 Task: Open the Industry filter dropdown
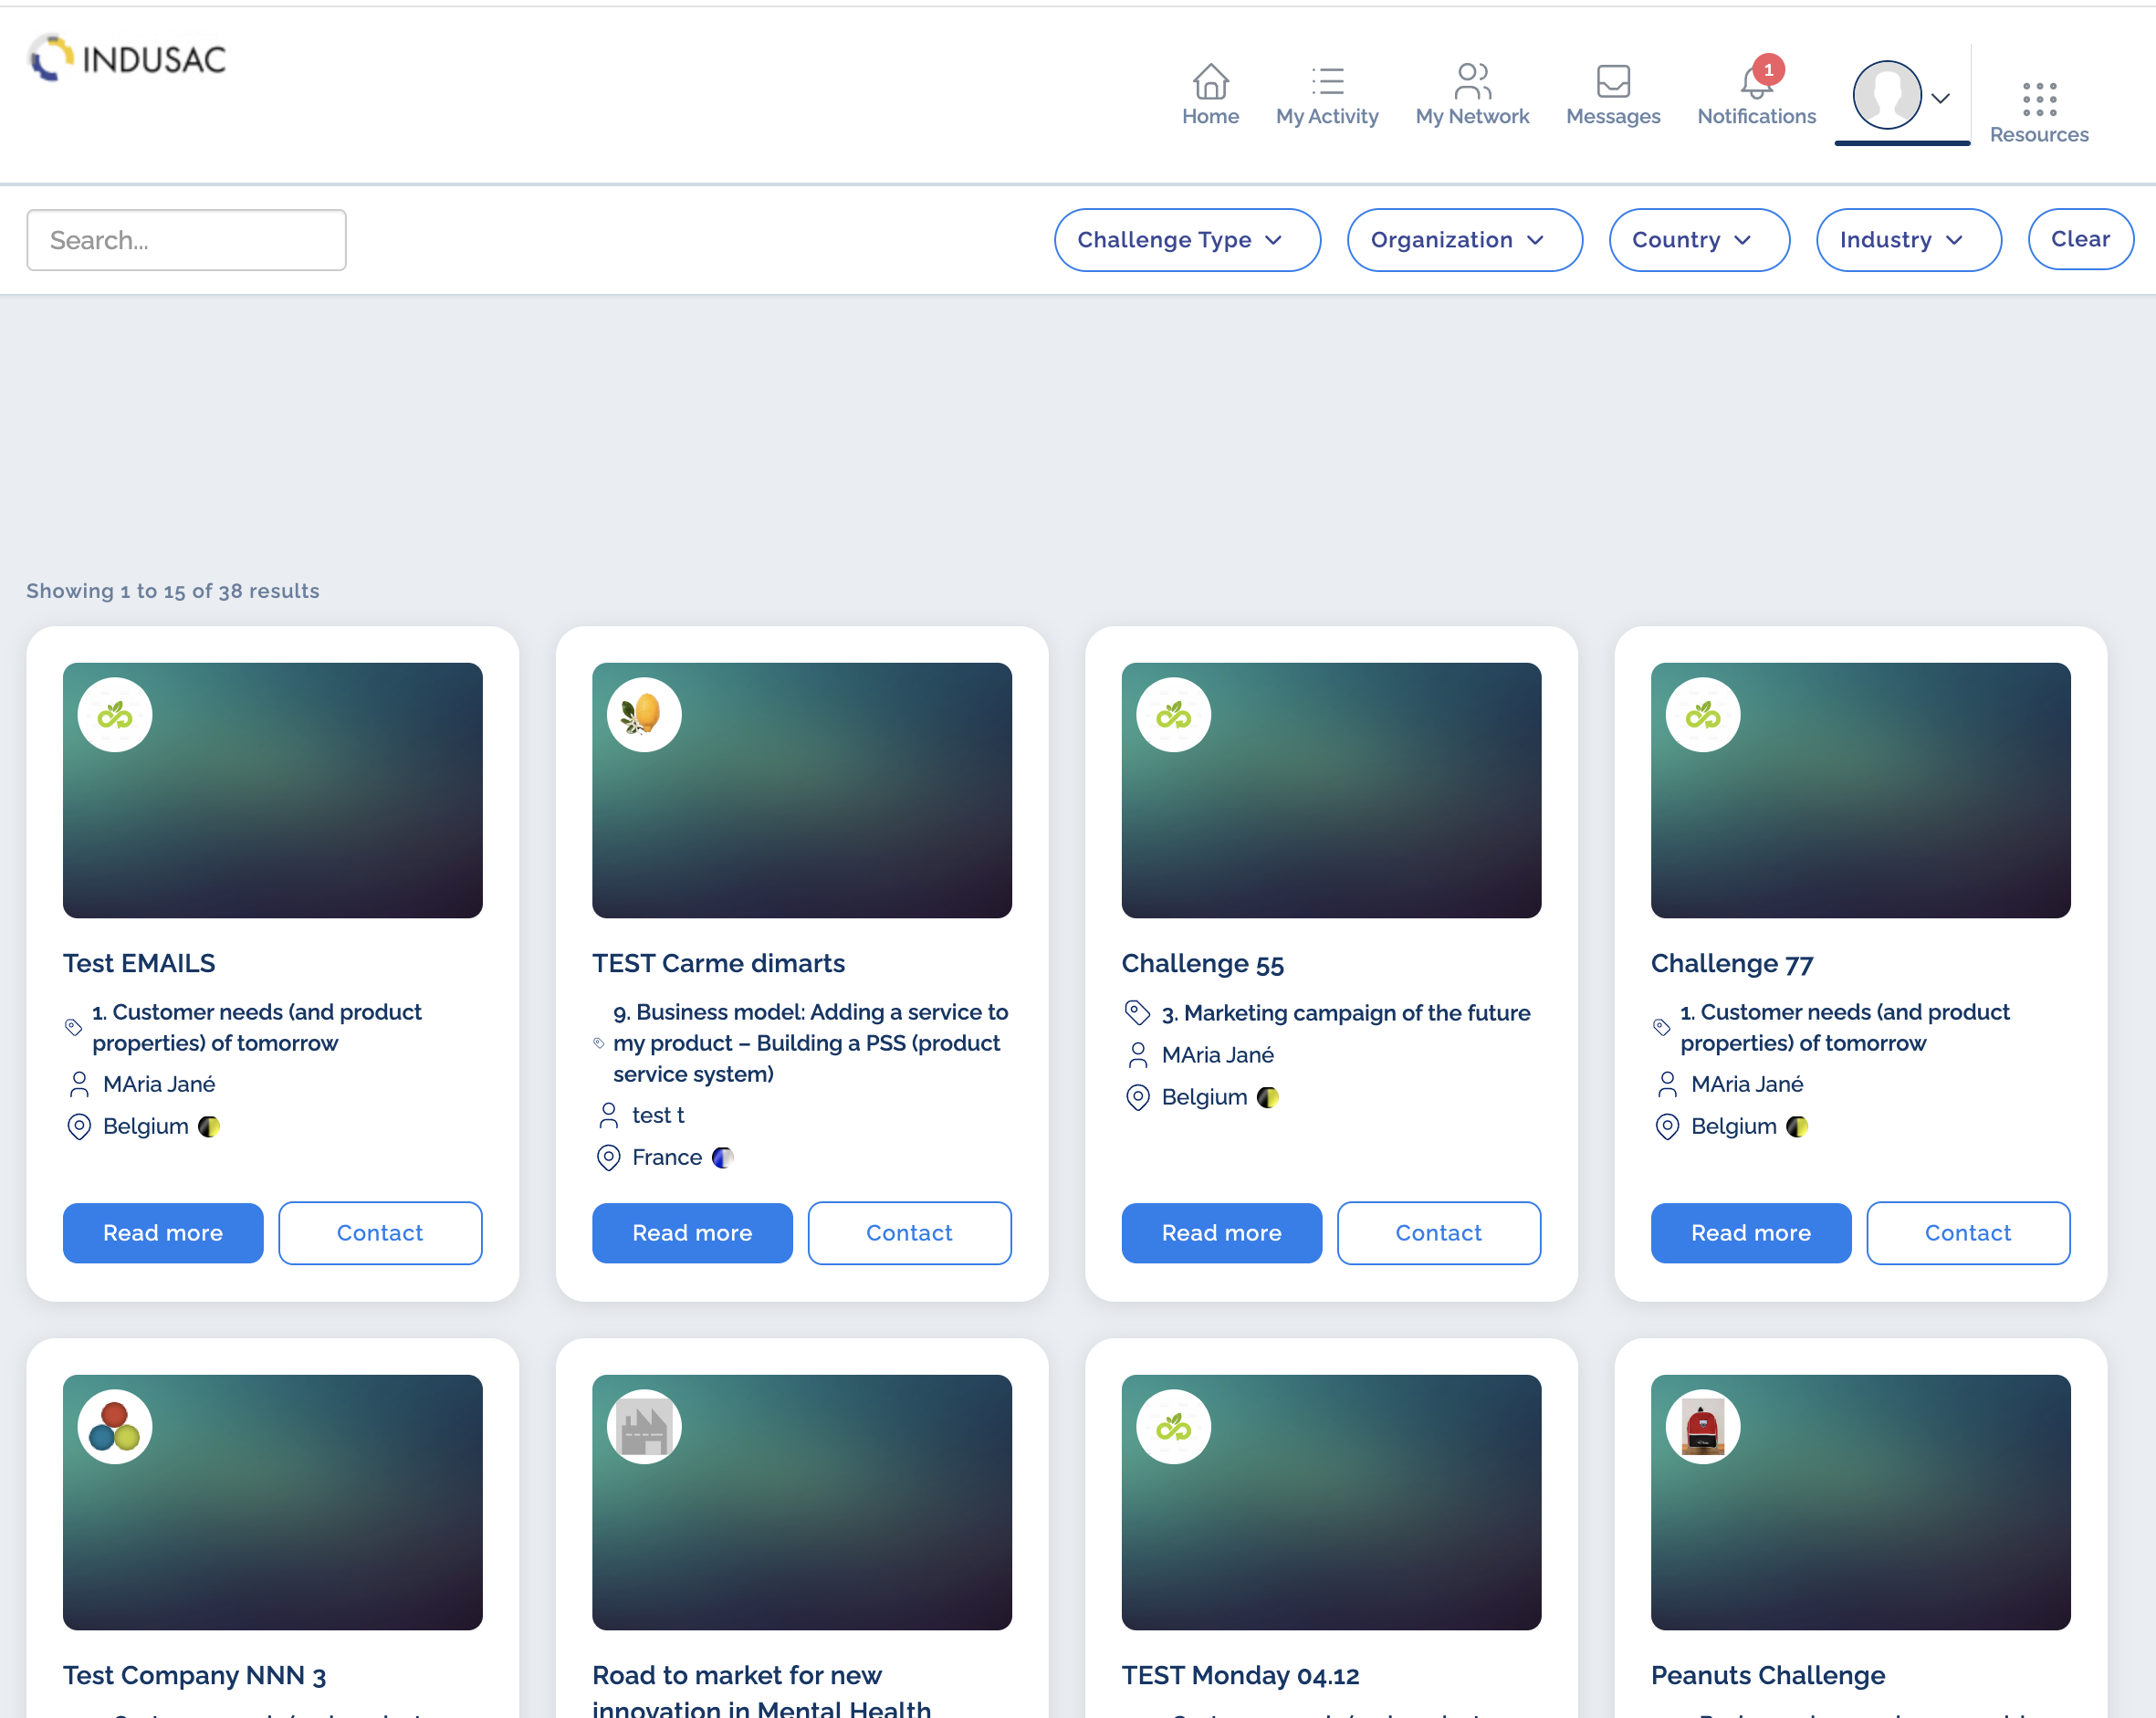point(1907,240)
